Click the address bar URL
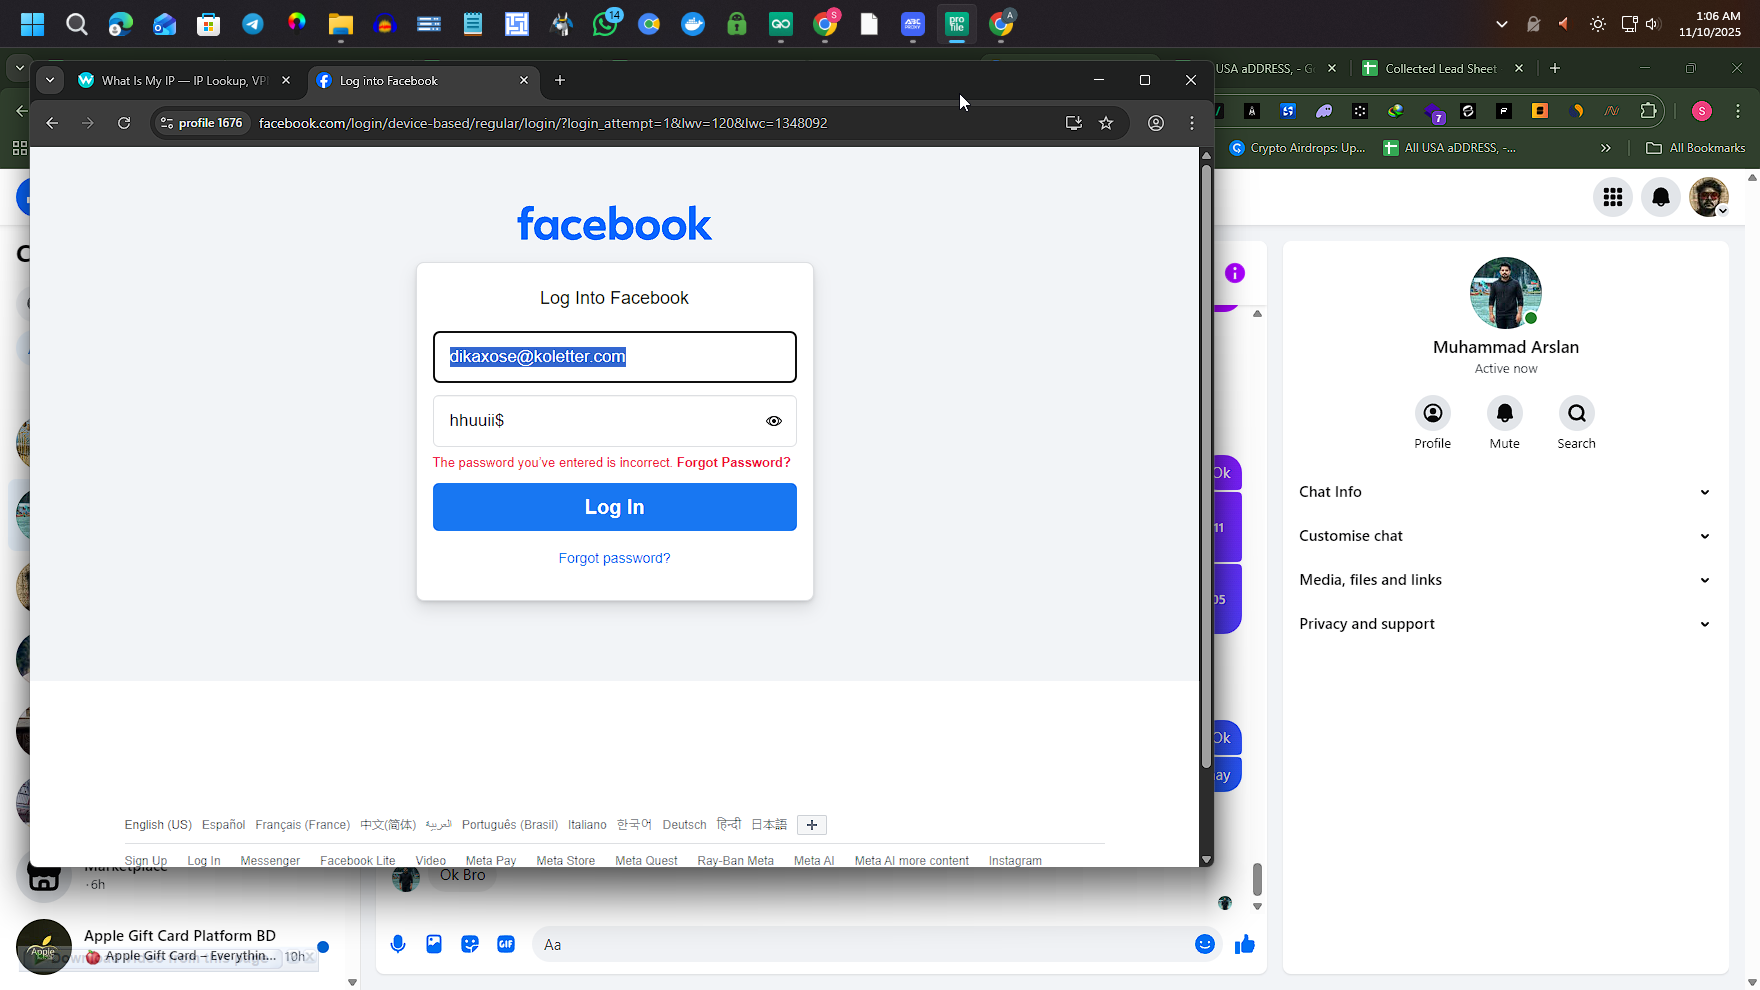 tap(543, 123)
